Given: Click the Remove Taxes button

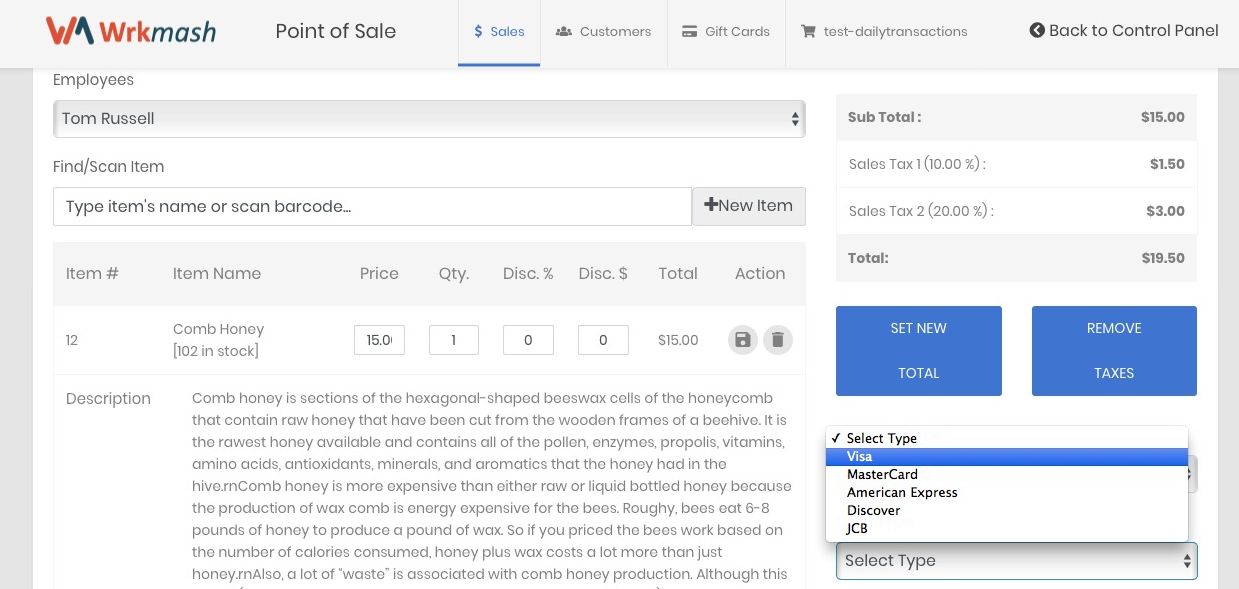Looking at the screenshot, I should pyautogui.click(x=1113, y=350).
